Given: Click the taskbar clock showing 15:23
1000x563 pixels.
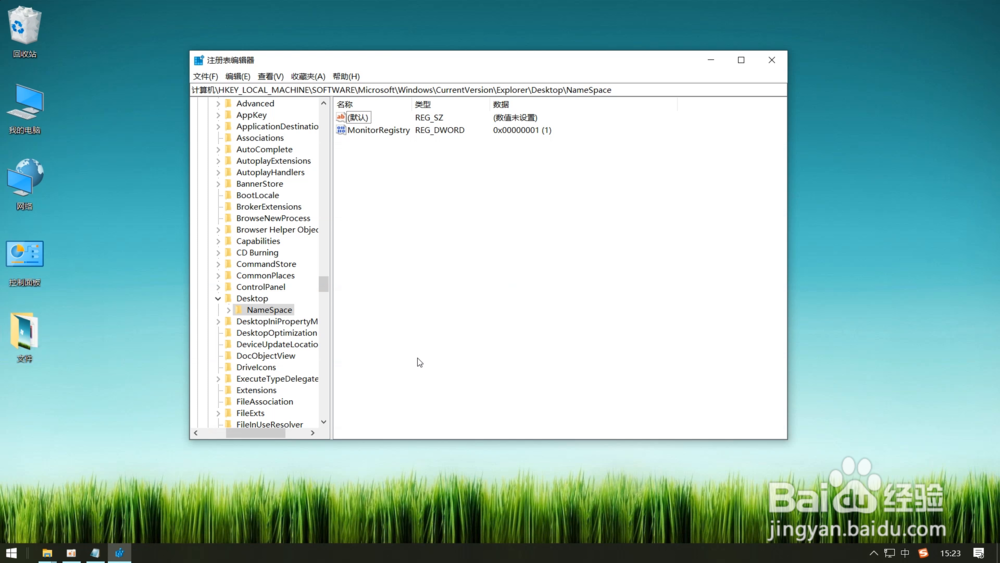Looking at the screenshot, I should 950,553.
